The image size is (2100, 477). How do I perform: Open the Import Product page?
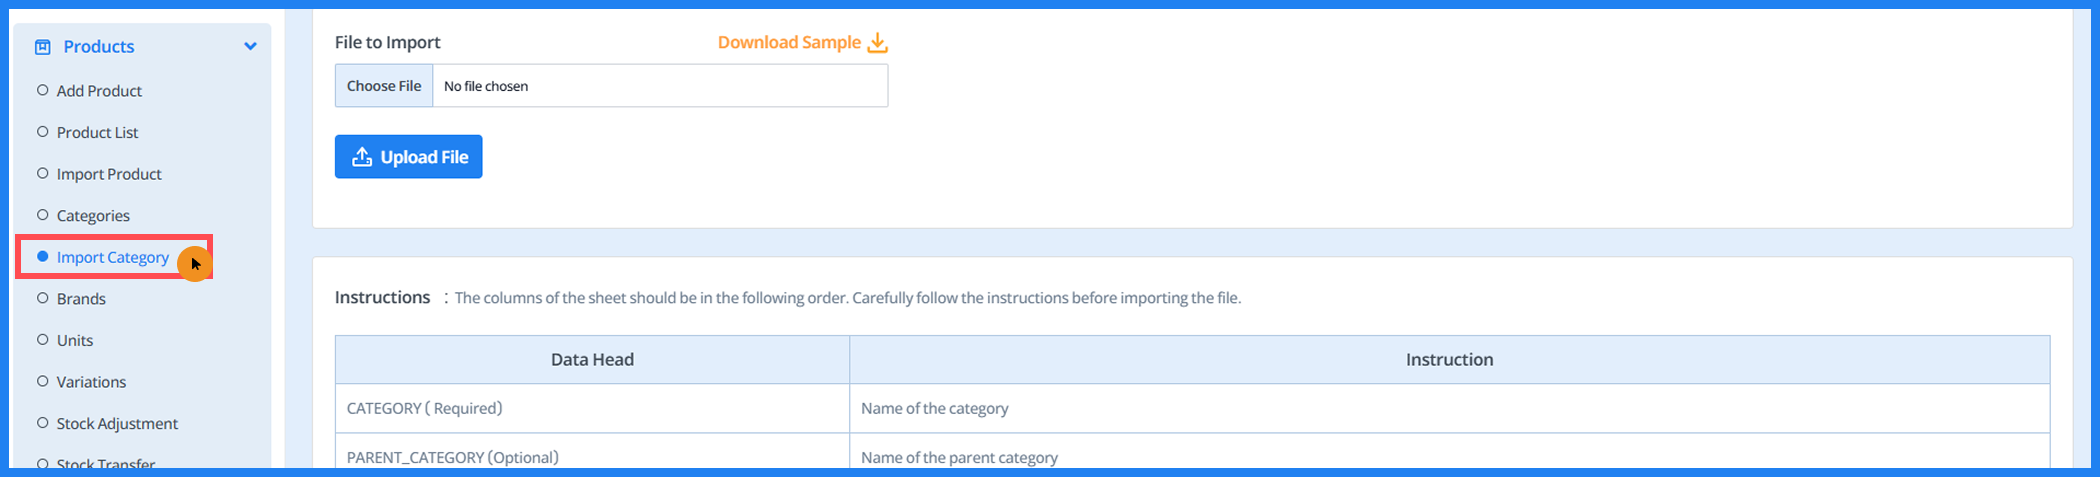[109, 174]
